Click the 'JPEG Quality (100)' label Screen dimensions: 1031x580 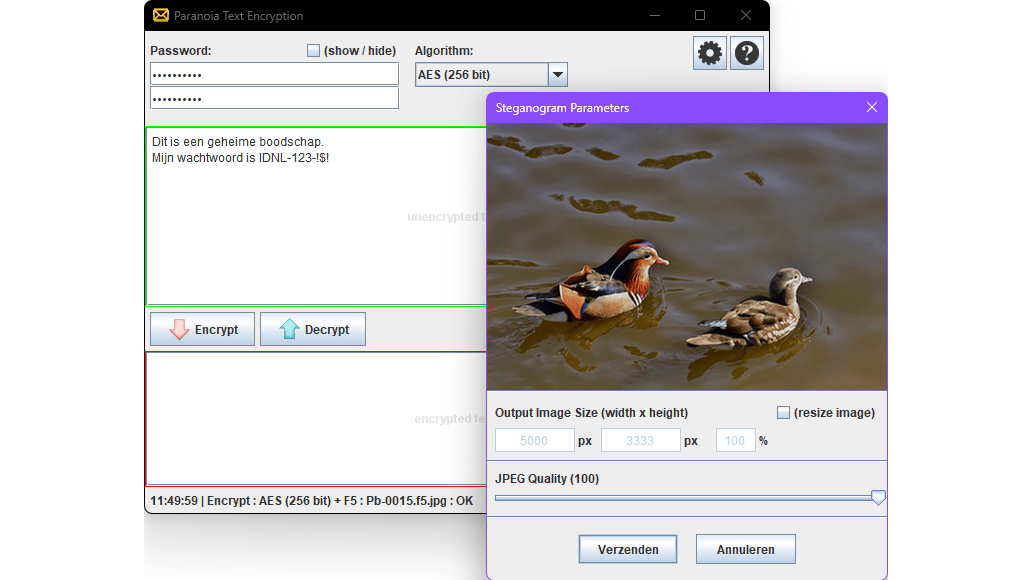point(547,479)
